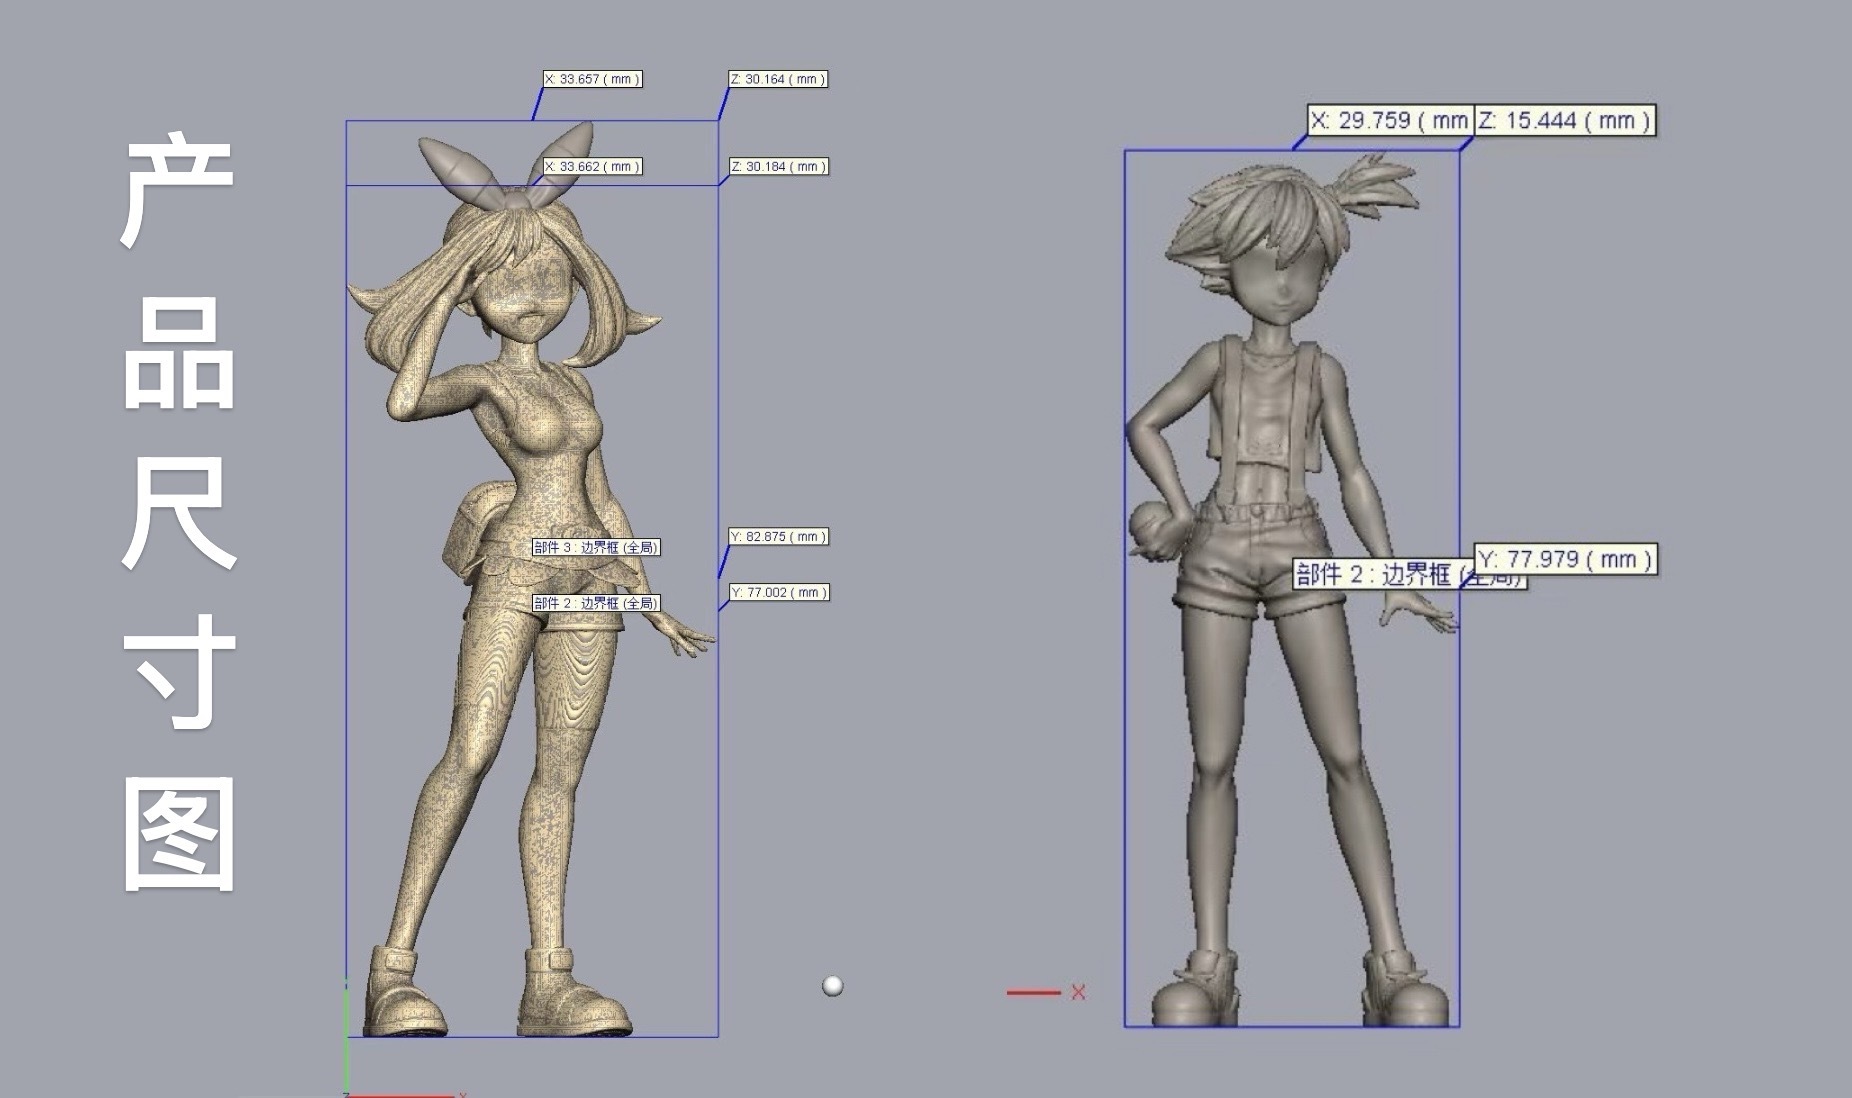Click the 部件 3 边界框 label

[x=596, y=548]
